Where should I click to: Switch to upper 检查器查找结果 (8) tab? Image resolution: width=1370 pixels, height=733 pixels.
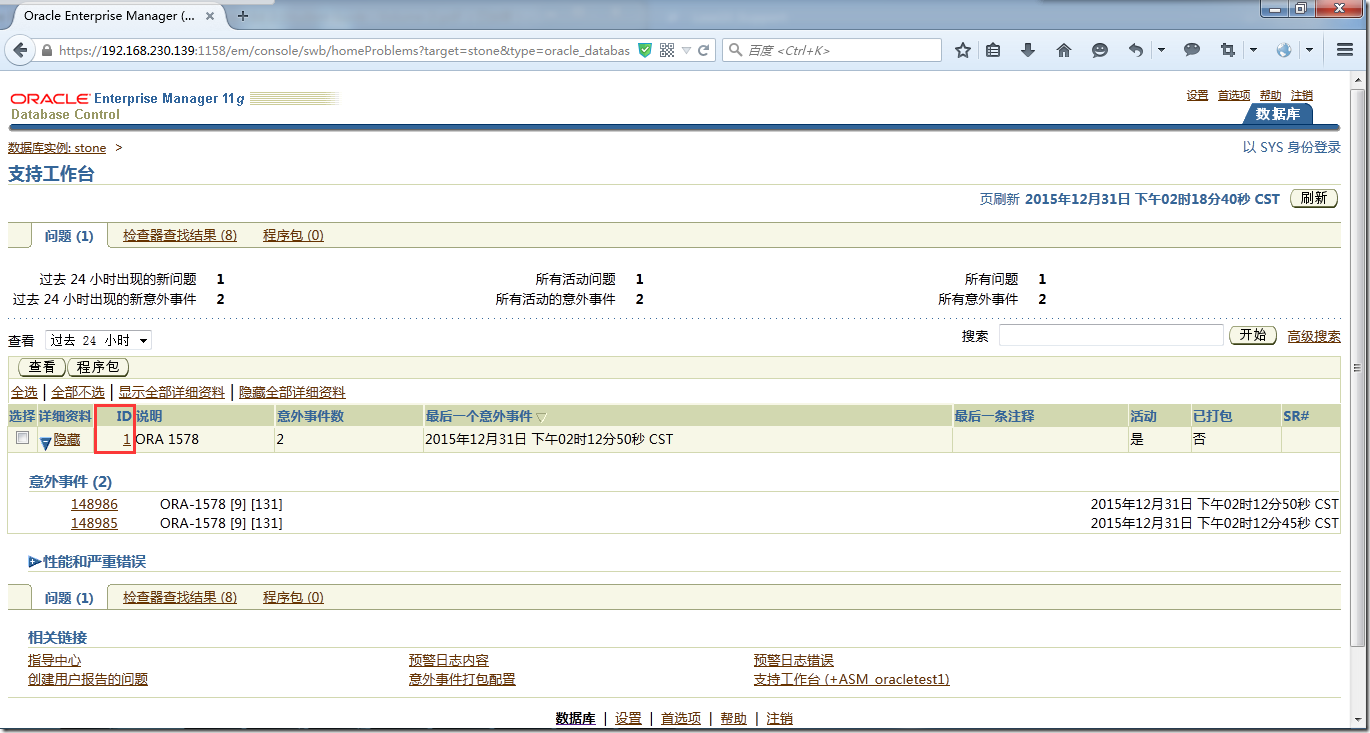coord(180,236)
